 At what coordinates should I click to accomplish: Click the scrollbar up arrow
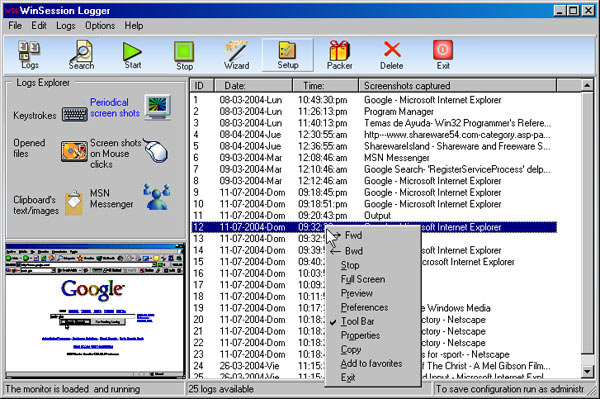coord(587,85)
